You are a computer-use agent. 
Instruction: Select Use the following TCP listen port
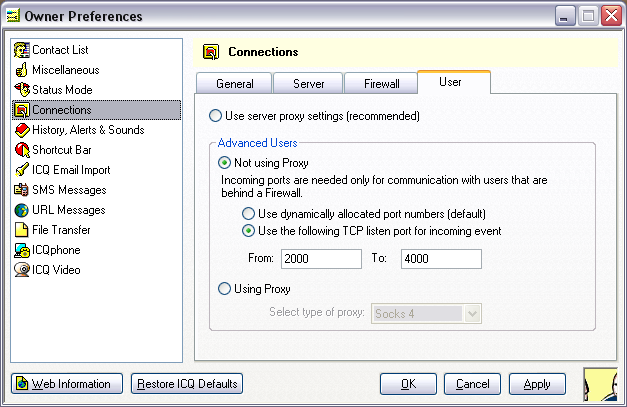(248, 231)
